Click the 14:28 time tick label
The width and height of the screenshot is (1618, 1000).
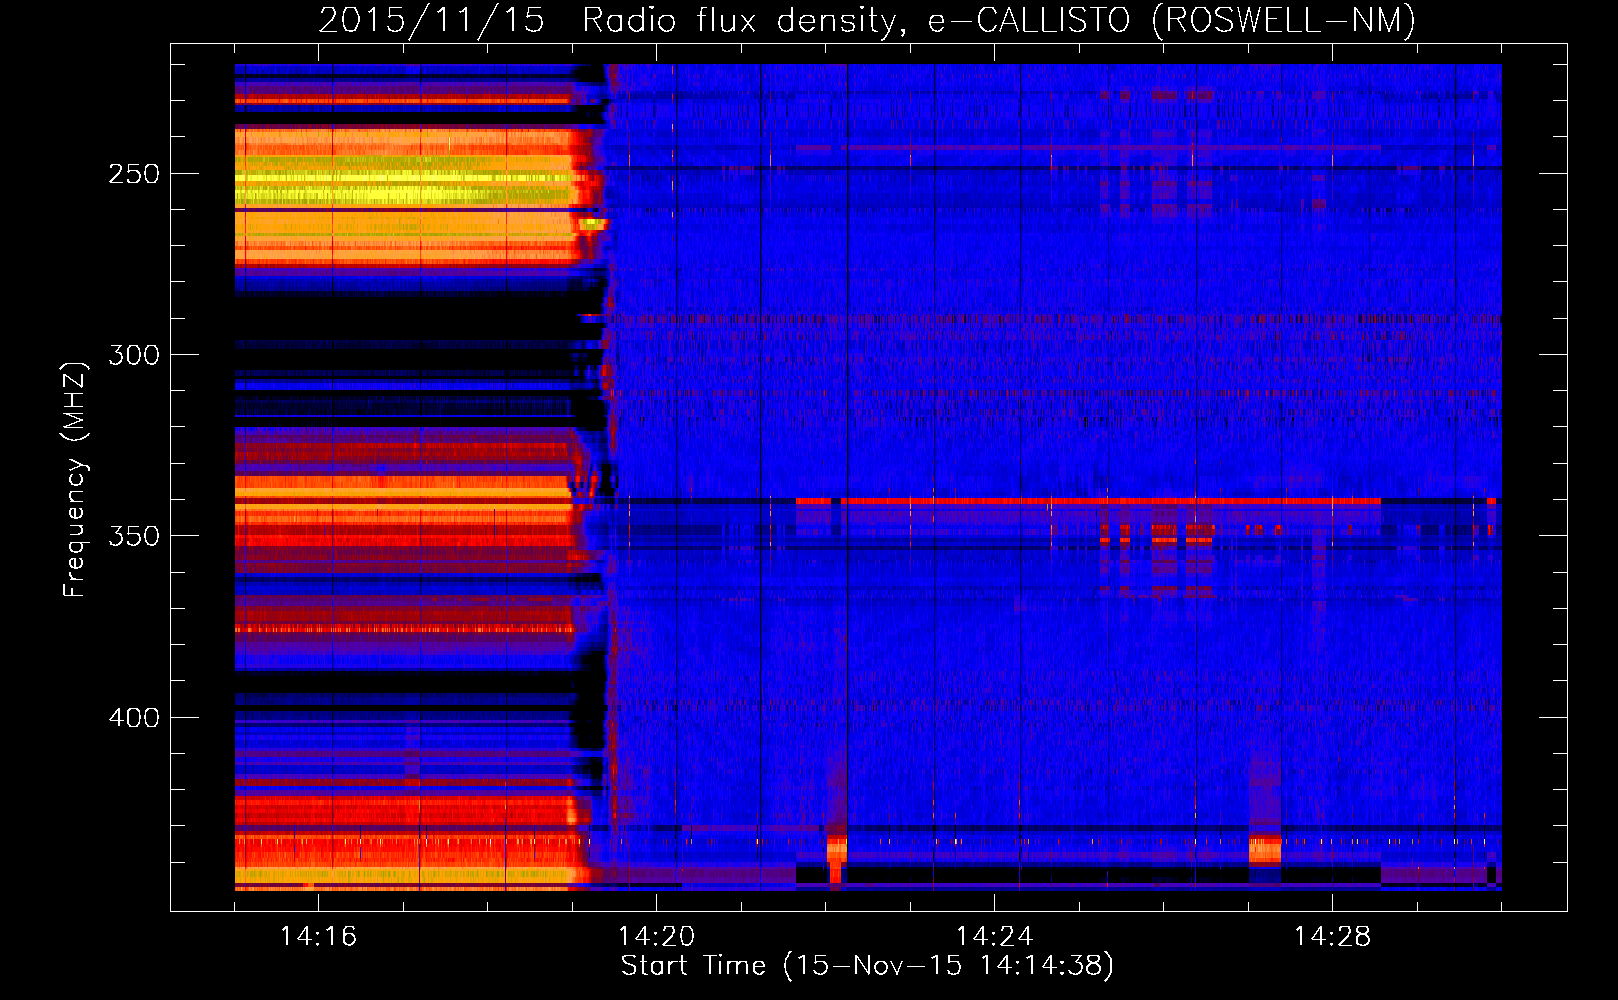click(x=1332, y=937)
